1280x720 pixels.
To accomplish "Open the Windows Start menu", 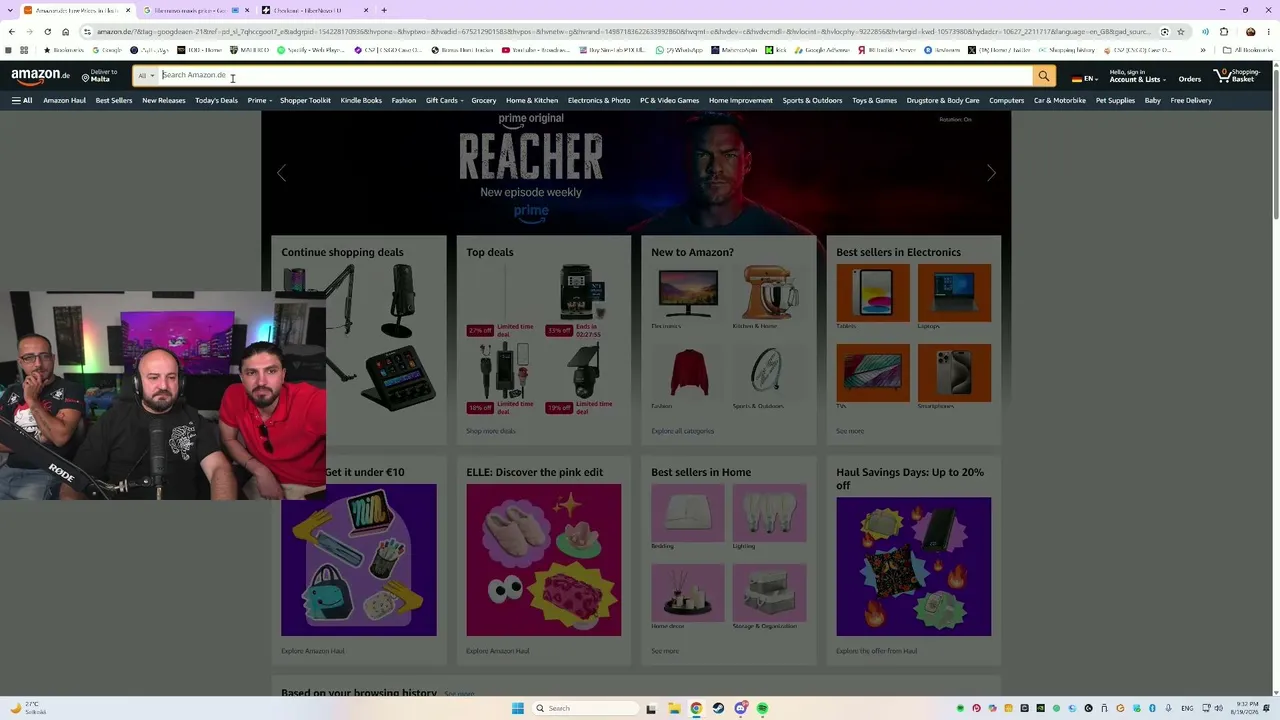I will (x=517, y=708).
